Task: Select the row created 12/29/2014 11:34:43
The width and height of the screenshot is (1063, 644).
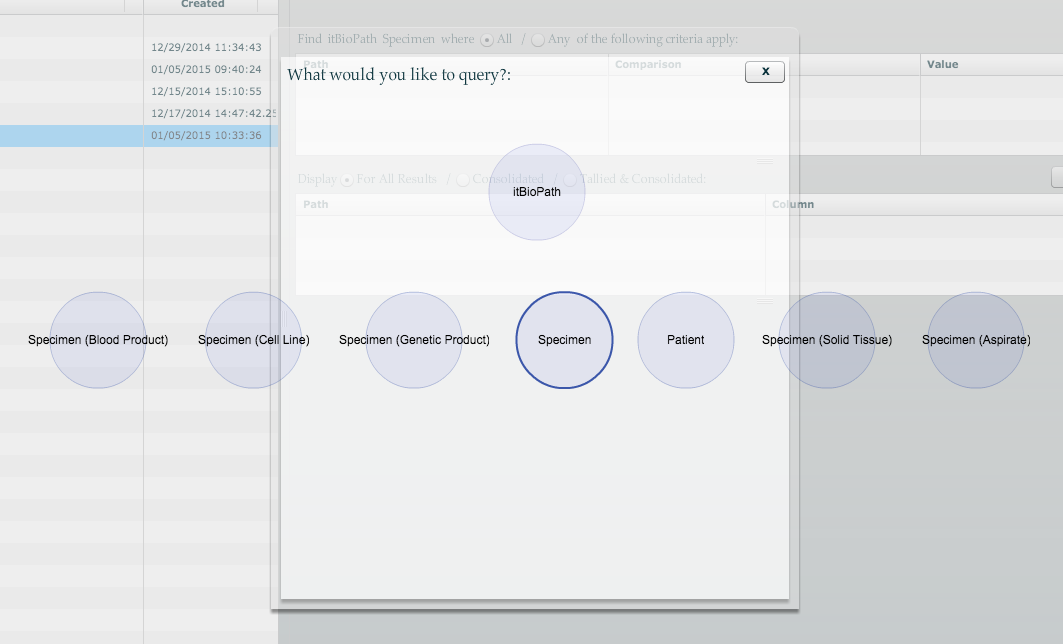Action: 139,47
